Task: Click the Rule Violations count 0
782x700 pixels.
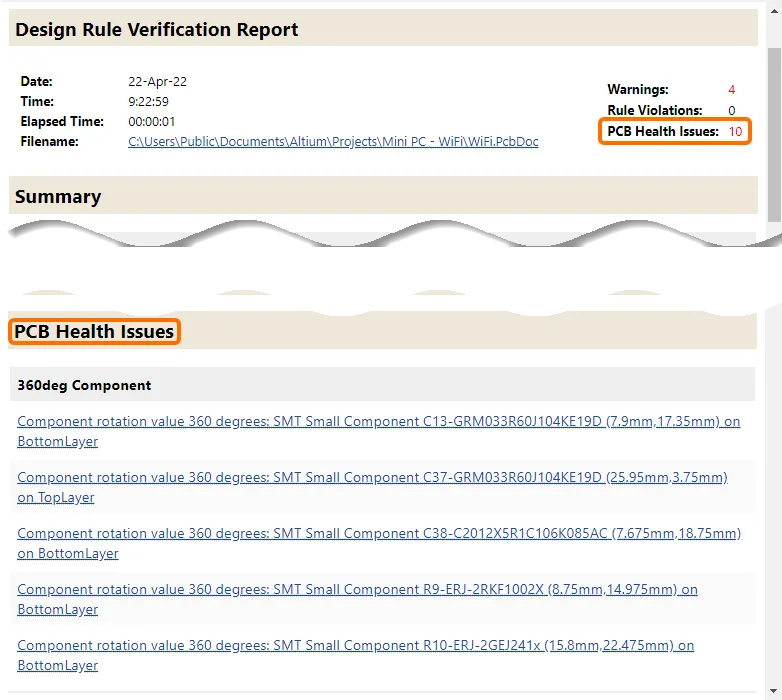Action: [732, 111]
